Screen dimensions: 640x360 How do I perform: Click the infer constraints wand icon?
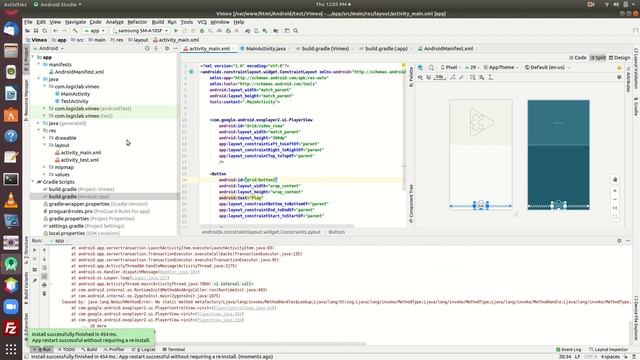(461, 77)
